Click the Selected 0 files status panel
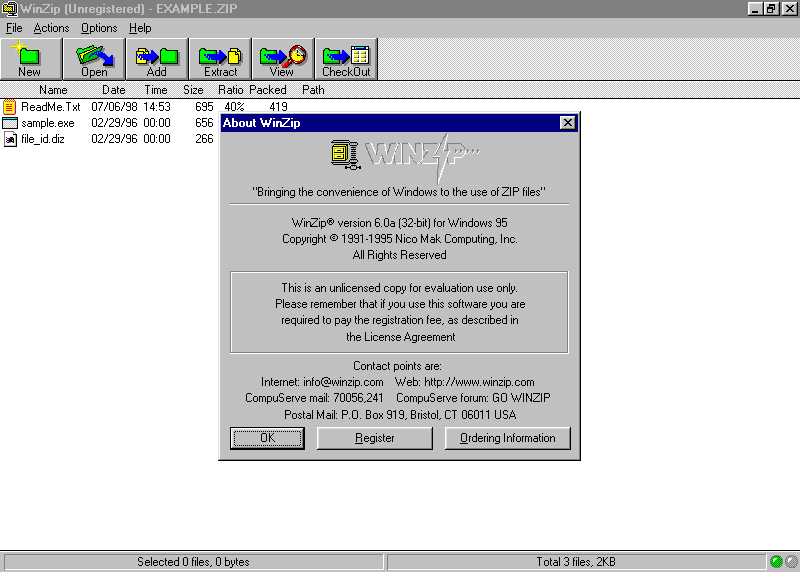Screen dimensions: 800x572 193,562
